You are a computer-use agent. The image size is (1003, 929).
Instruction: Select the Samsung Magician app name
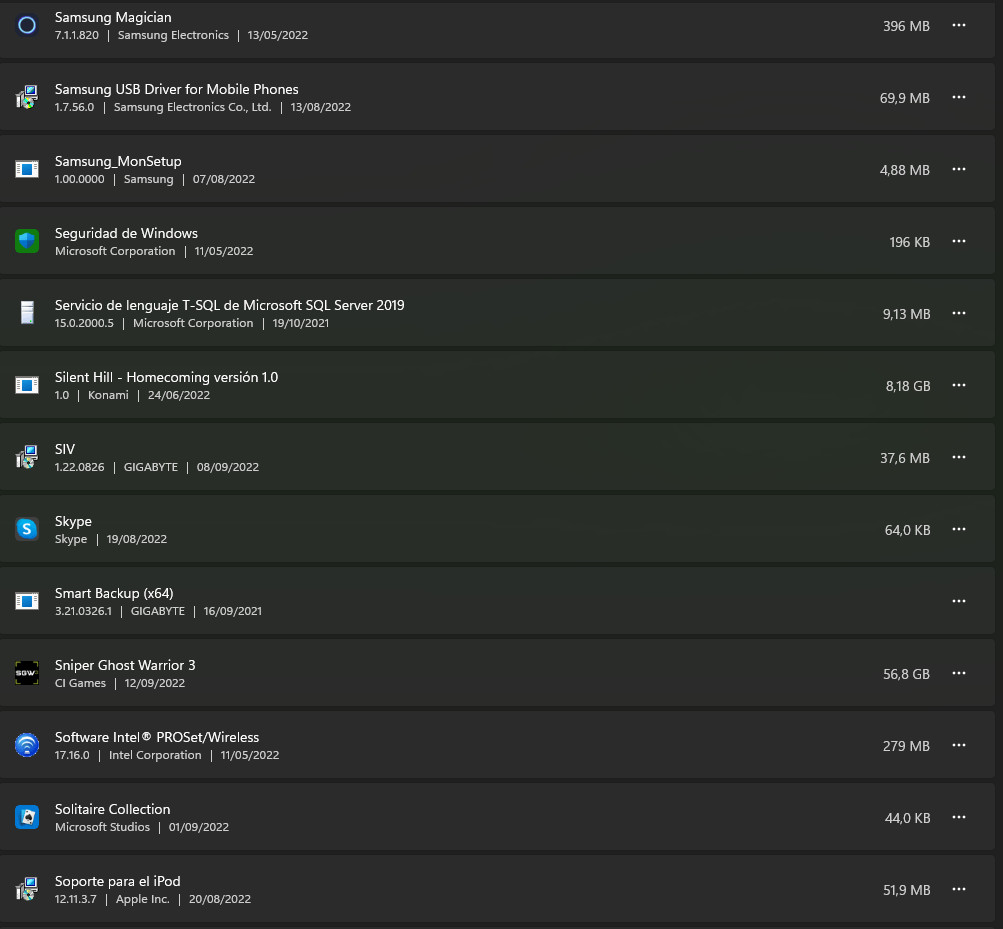click(113, 18)
